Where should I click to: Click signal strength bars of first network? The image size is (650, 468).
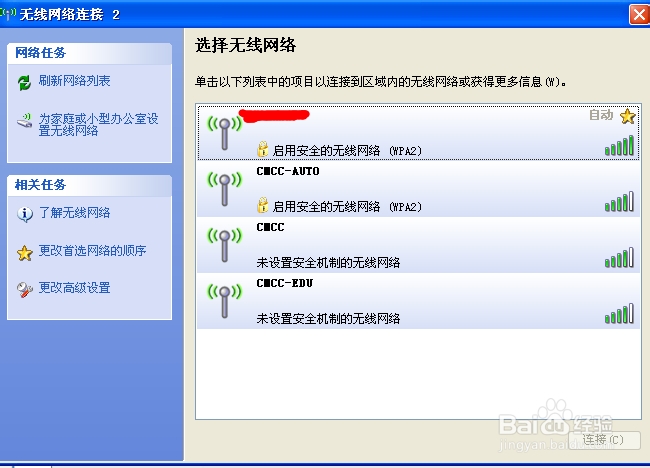619,145
